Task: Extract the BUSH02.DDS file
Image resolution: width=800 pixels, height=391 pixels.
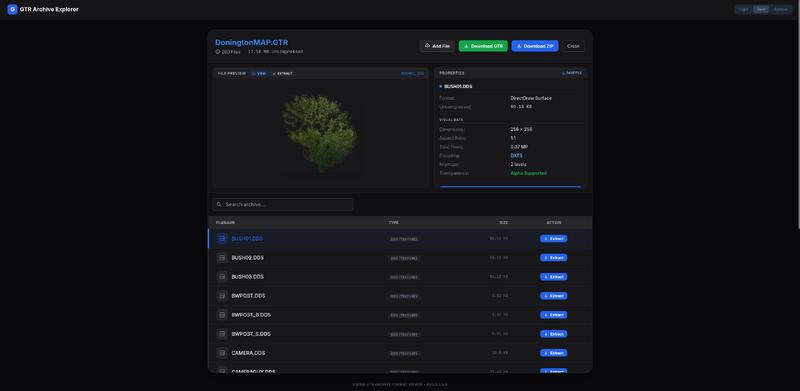Action: [x=554, y=258]
